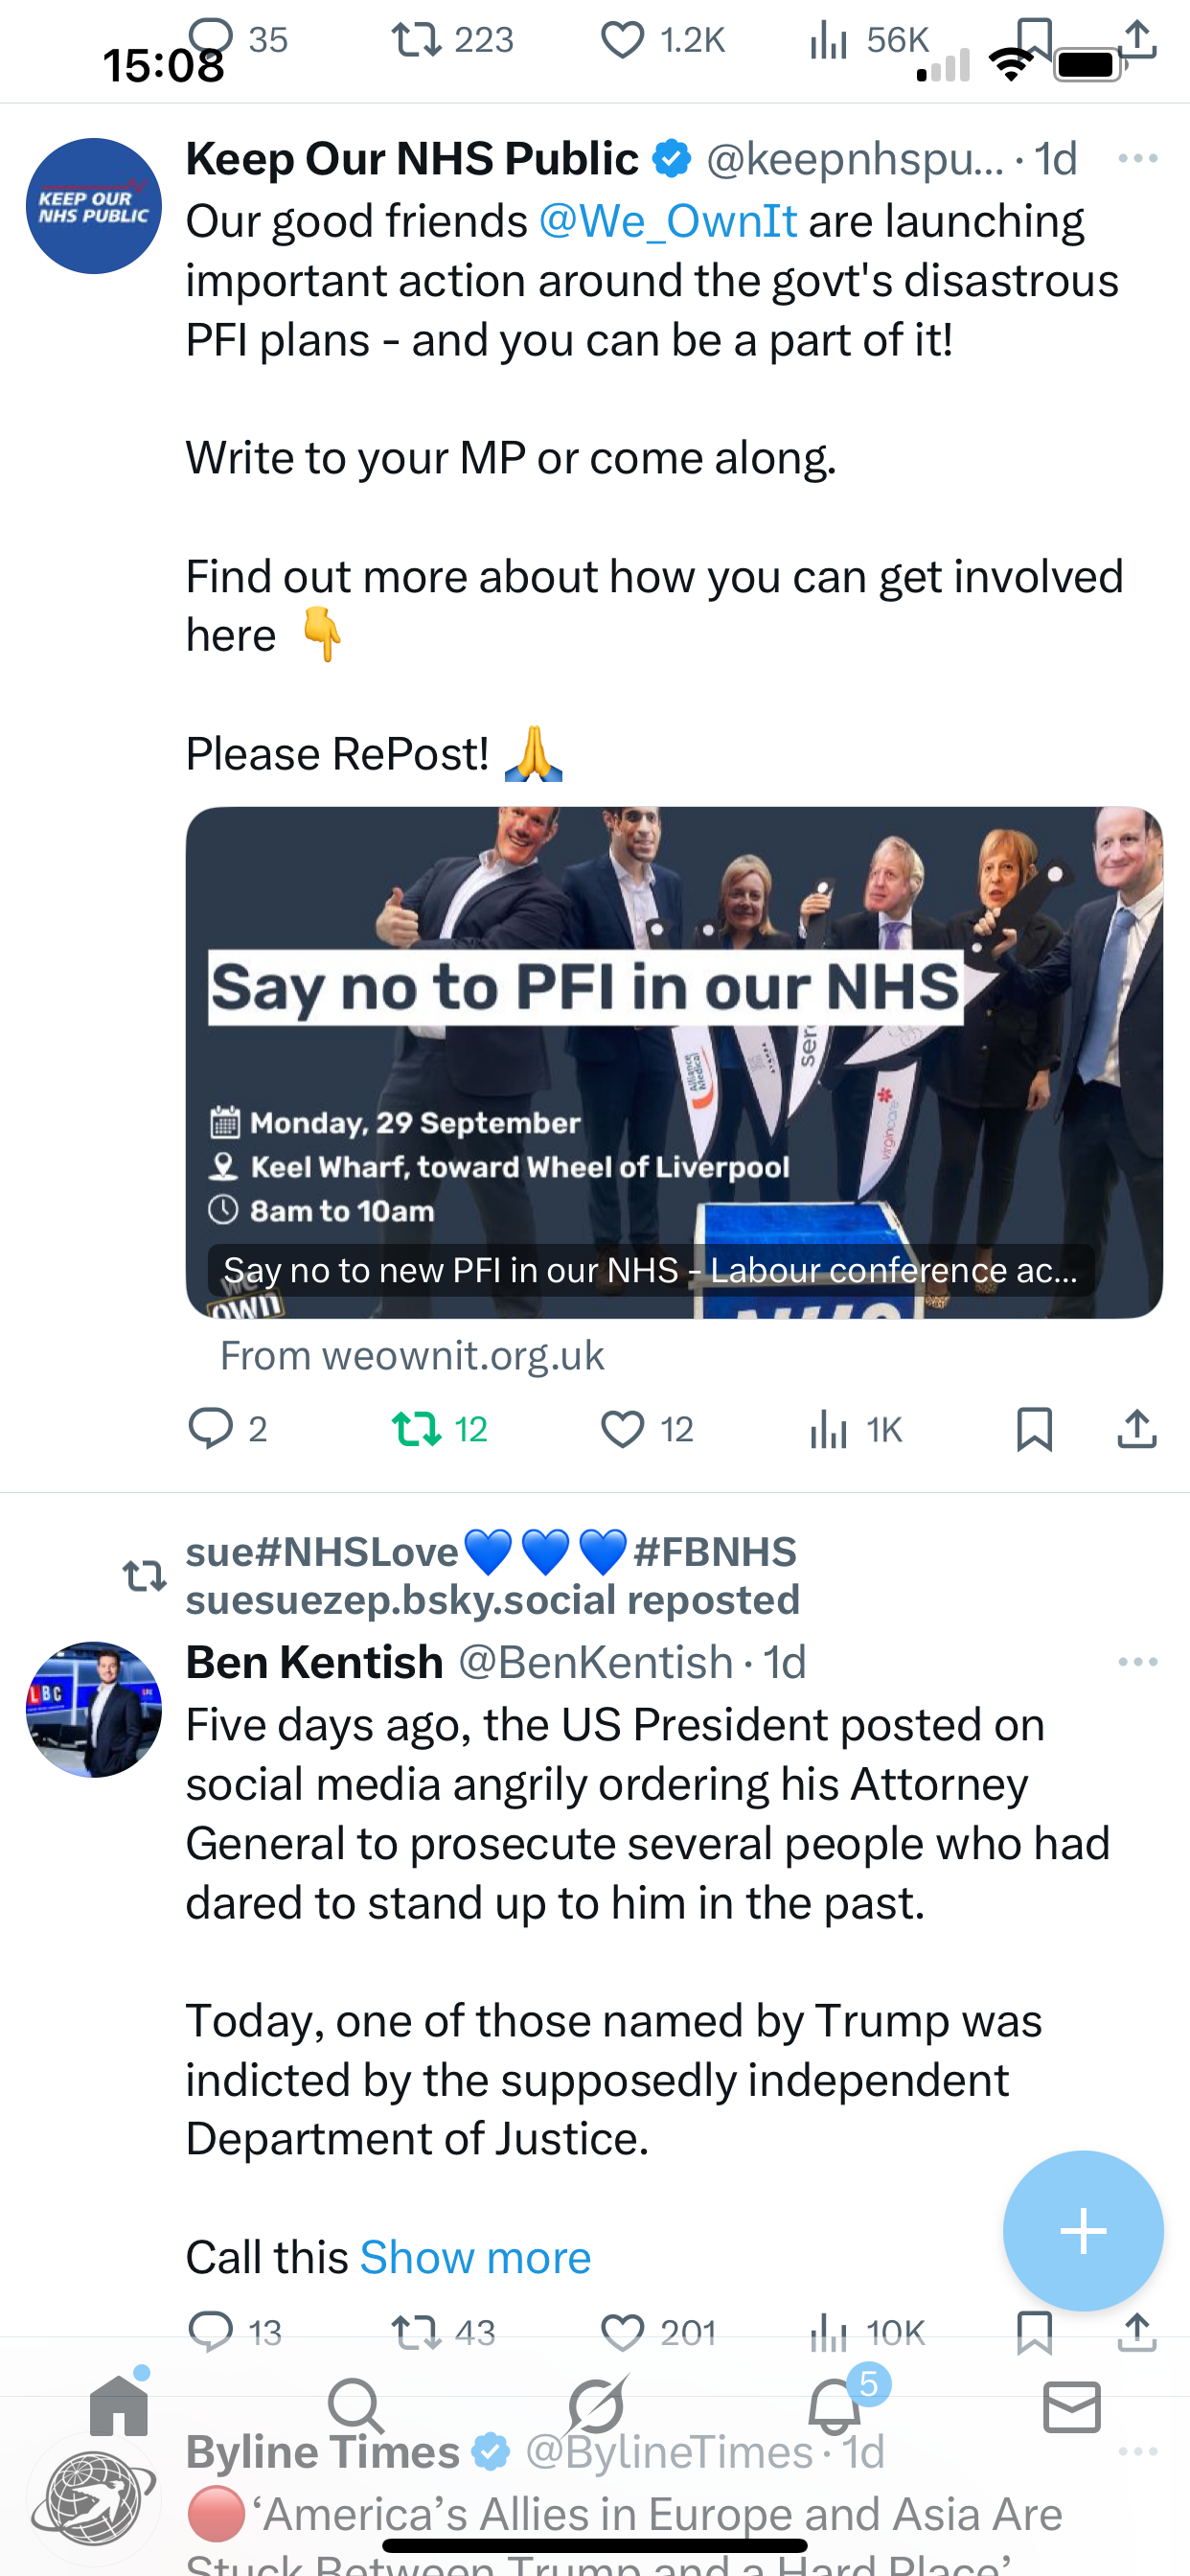The height and width of the screenshot is (2576, 1190).
Task: Bookmark the Keep Our NHS Public post
Action: click(1034, 1429)
